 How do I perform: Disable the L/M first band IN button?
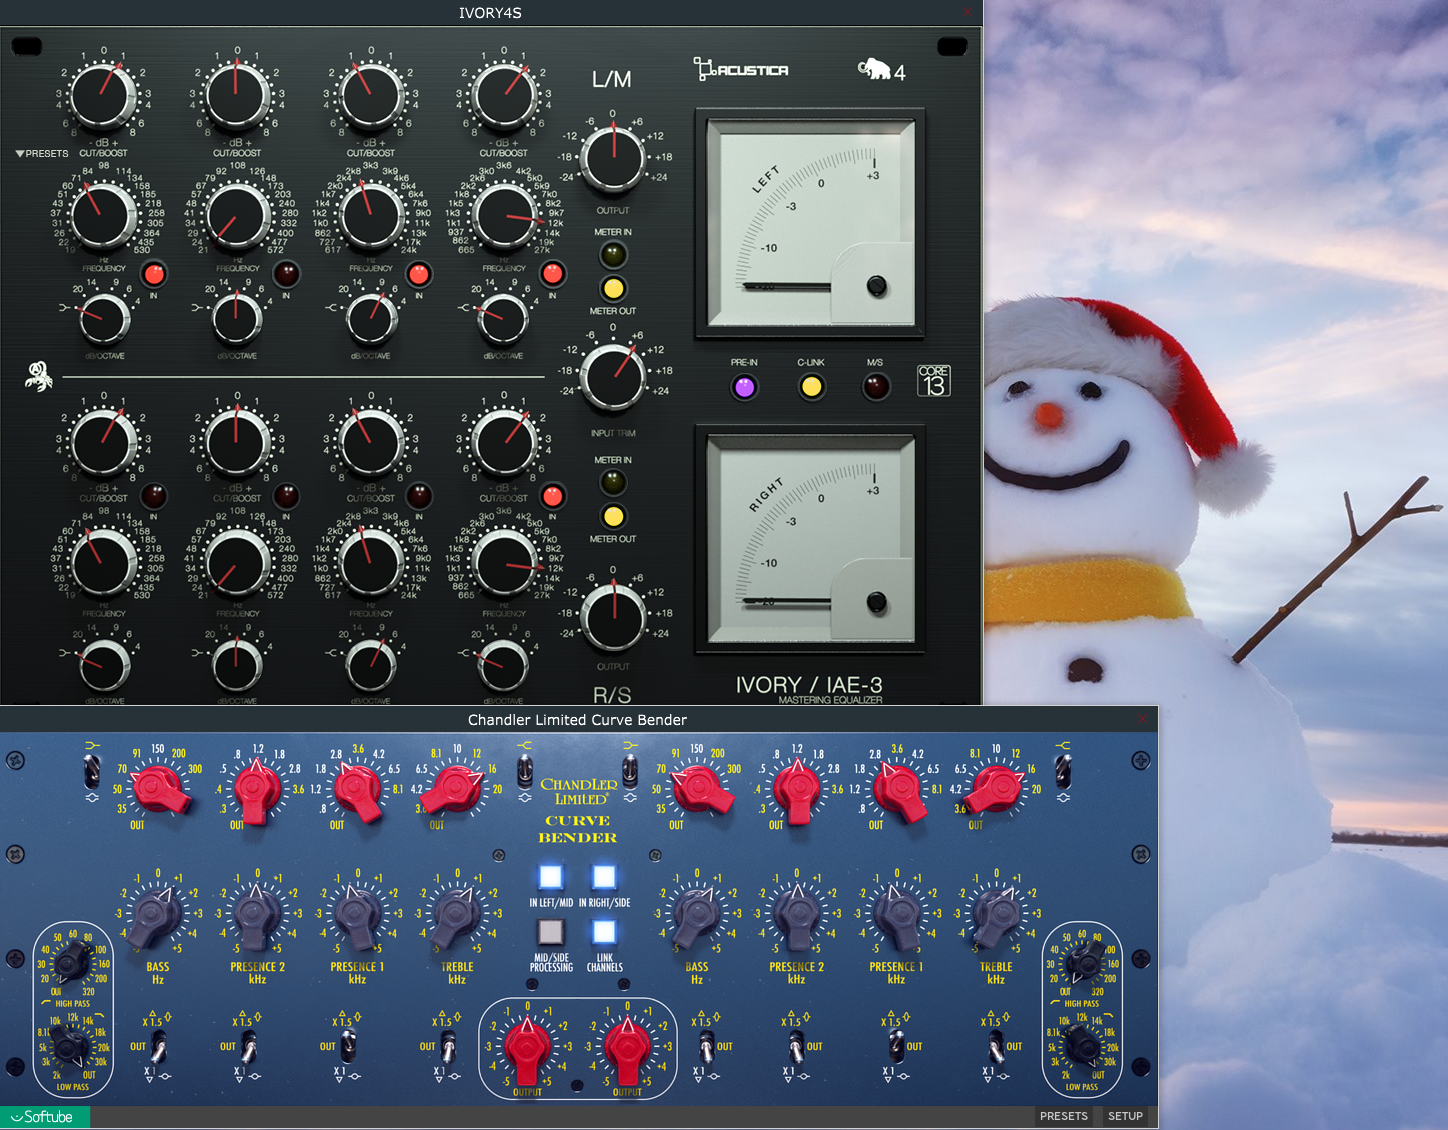pos(153,273)
